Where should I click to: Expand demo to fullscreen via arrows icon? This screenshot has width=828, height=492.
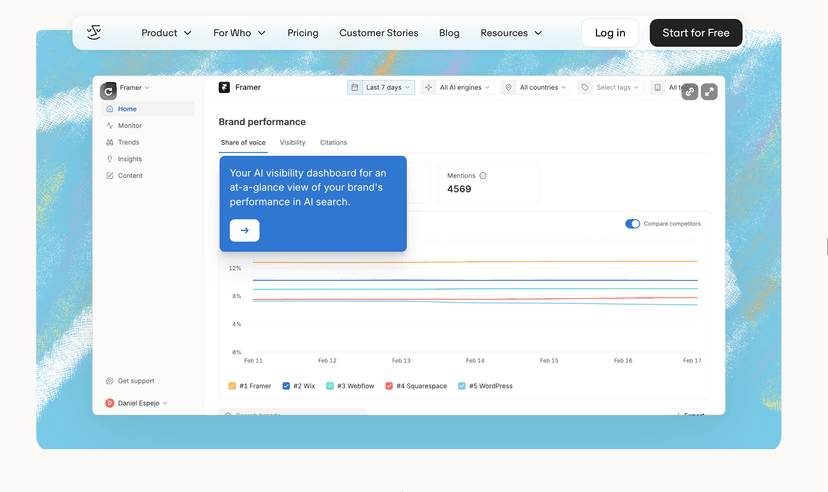709,91
